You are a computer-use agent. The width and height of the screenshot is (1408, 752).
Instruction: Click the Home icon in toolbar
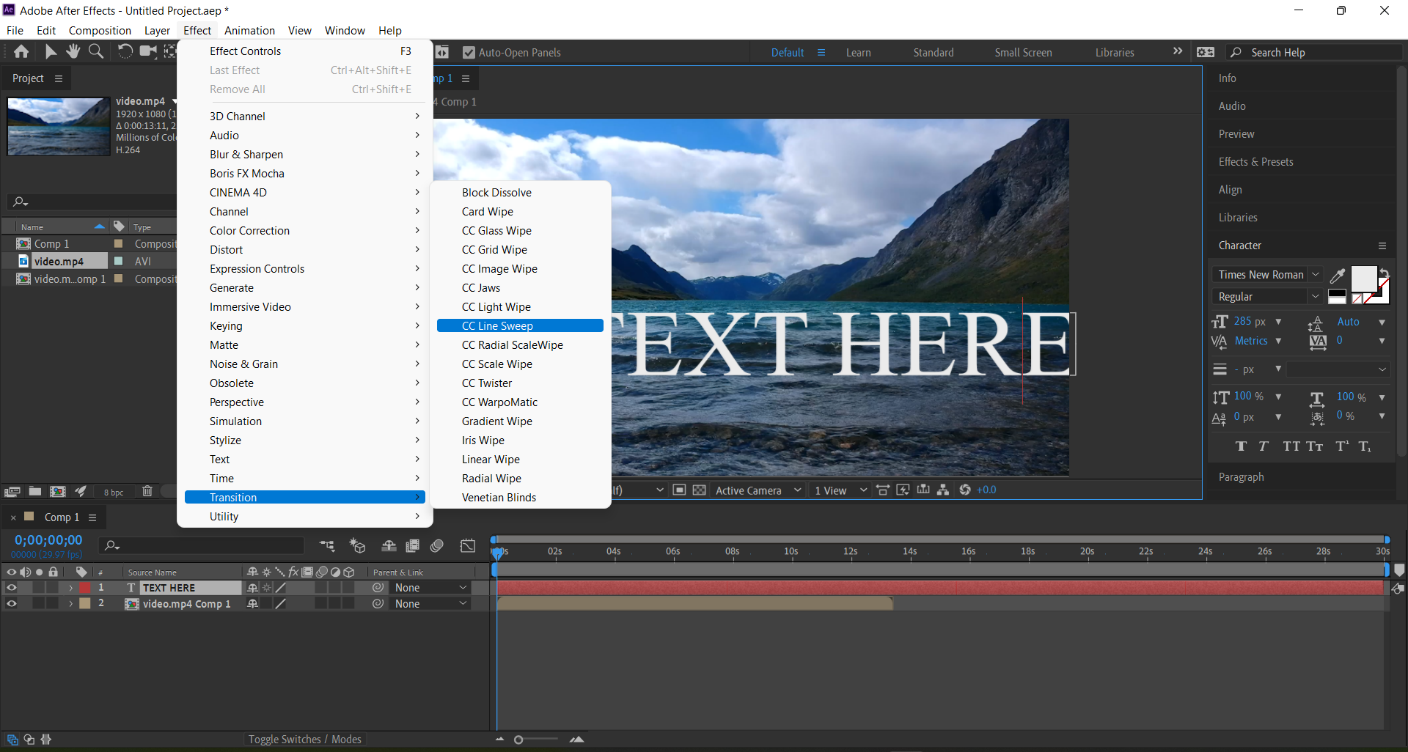tap(20, 52)
